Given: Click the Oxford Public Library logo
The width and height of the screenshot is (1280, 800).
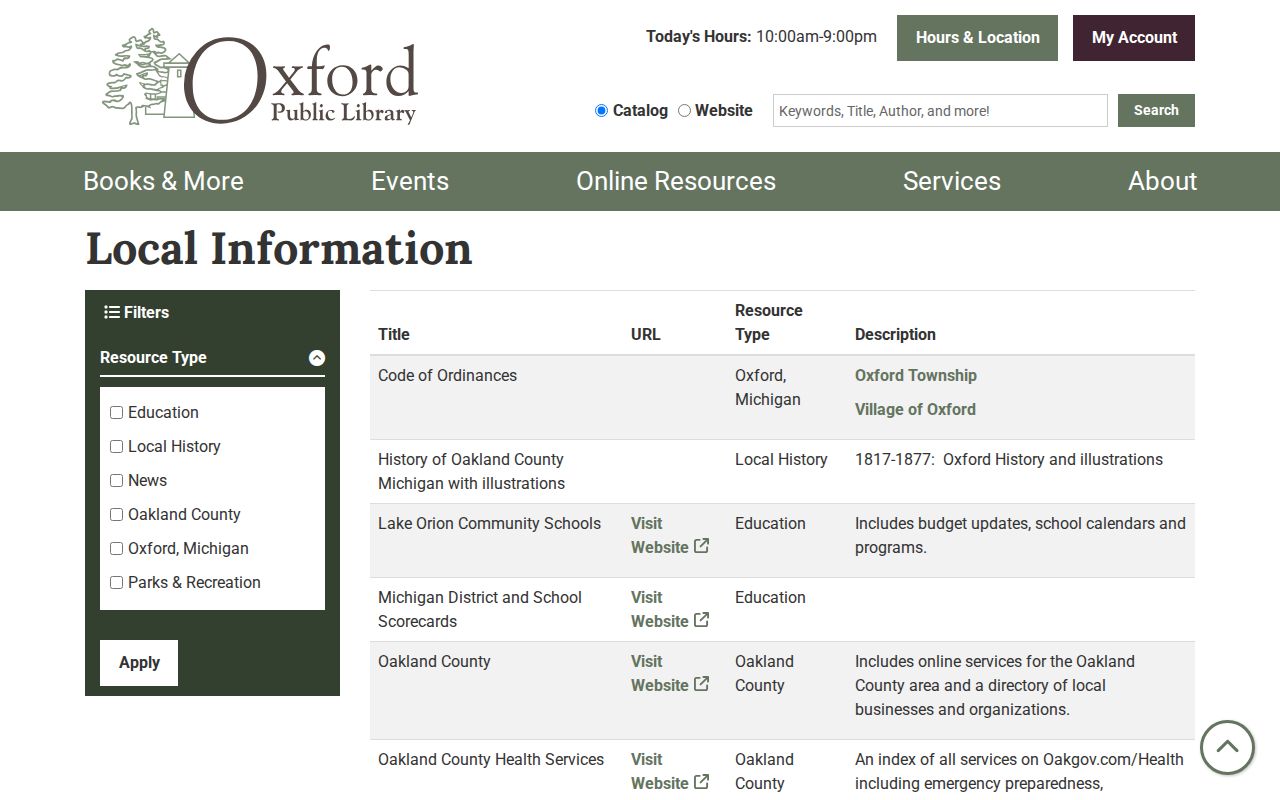Looking at the screenshot, I should [260, 77].
